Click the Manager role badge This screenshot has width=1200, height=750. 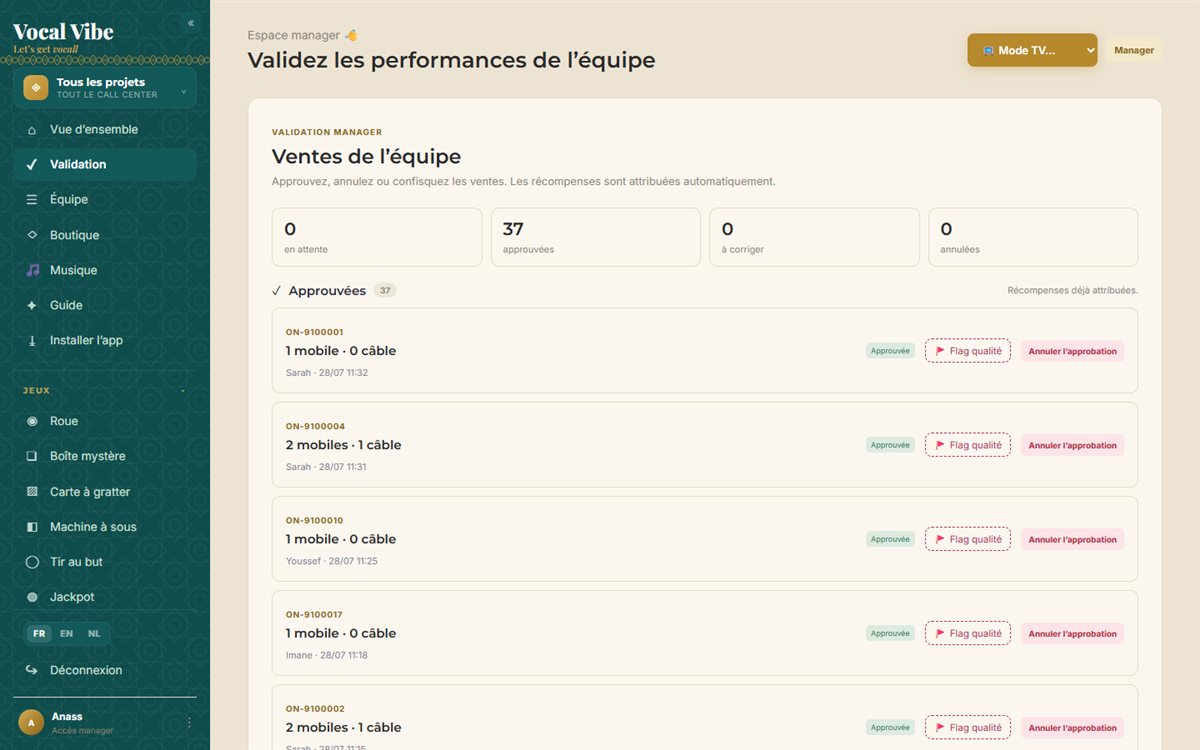click(x=1134, y=50)
